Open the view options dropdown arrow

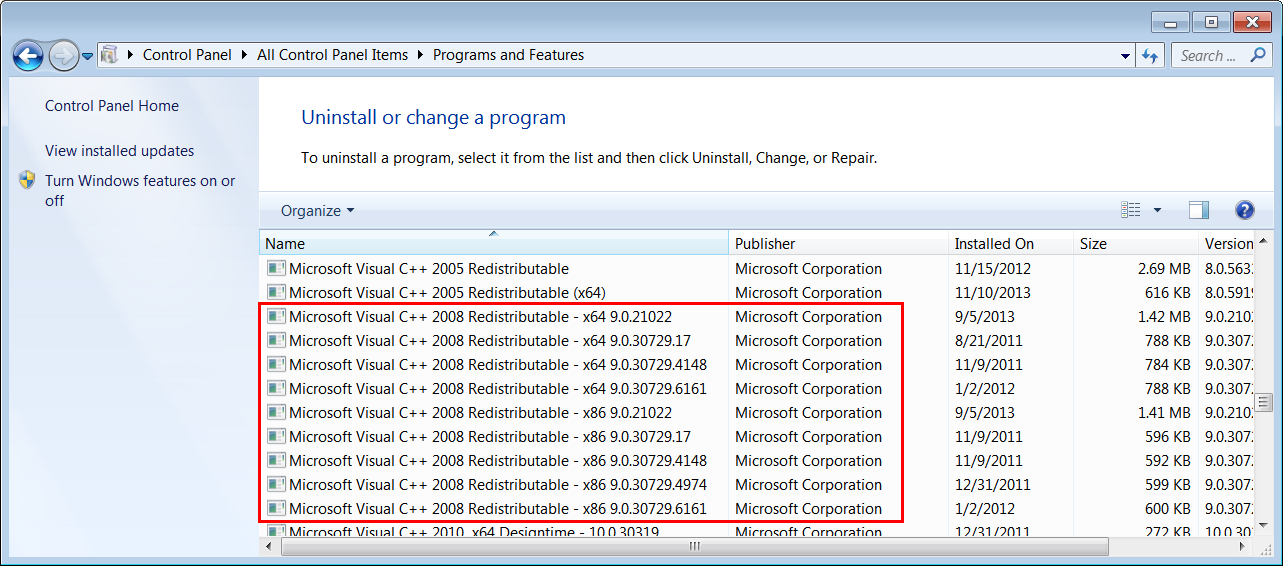(x=1157, y=210)
